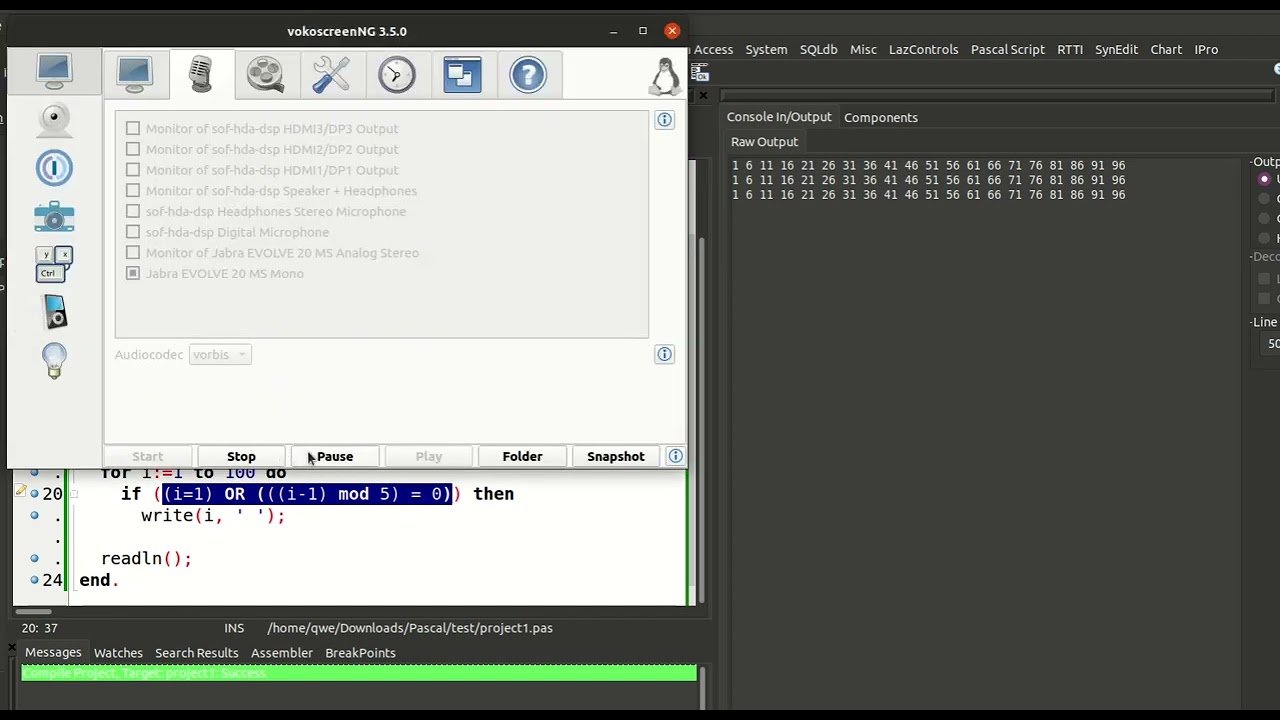Click the code editor horizontal scrollbar
Screen dimensions: 1280x720
pyautogui.click(x=33, y=612)
